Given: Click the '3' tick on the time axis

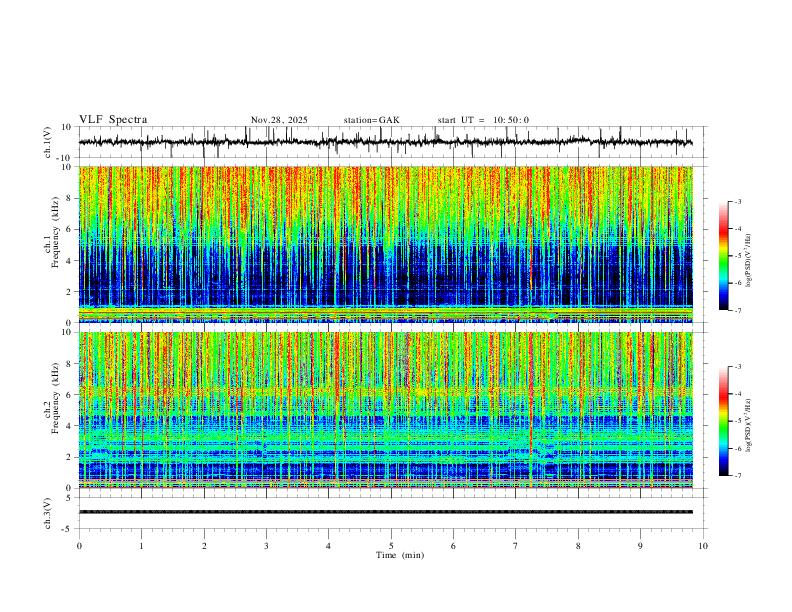Looking at the screenshot, I should pyautogui.click(x=266, y=546).
